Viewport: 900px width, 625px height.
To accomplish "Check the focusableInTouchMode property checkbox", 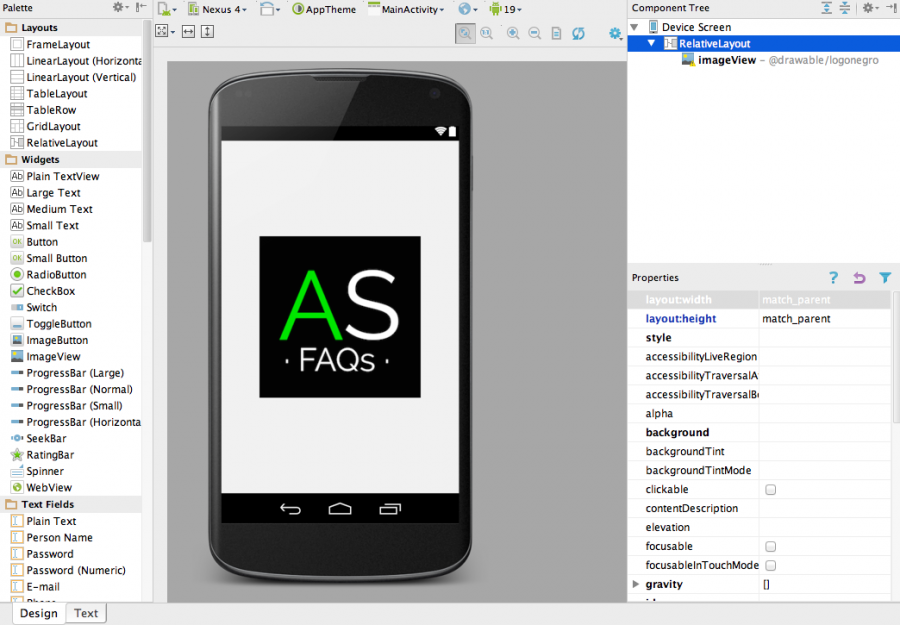I will (770, 565).
